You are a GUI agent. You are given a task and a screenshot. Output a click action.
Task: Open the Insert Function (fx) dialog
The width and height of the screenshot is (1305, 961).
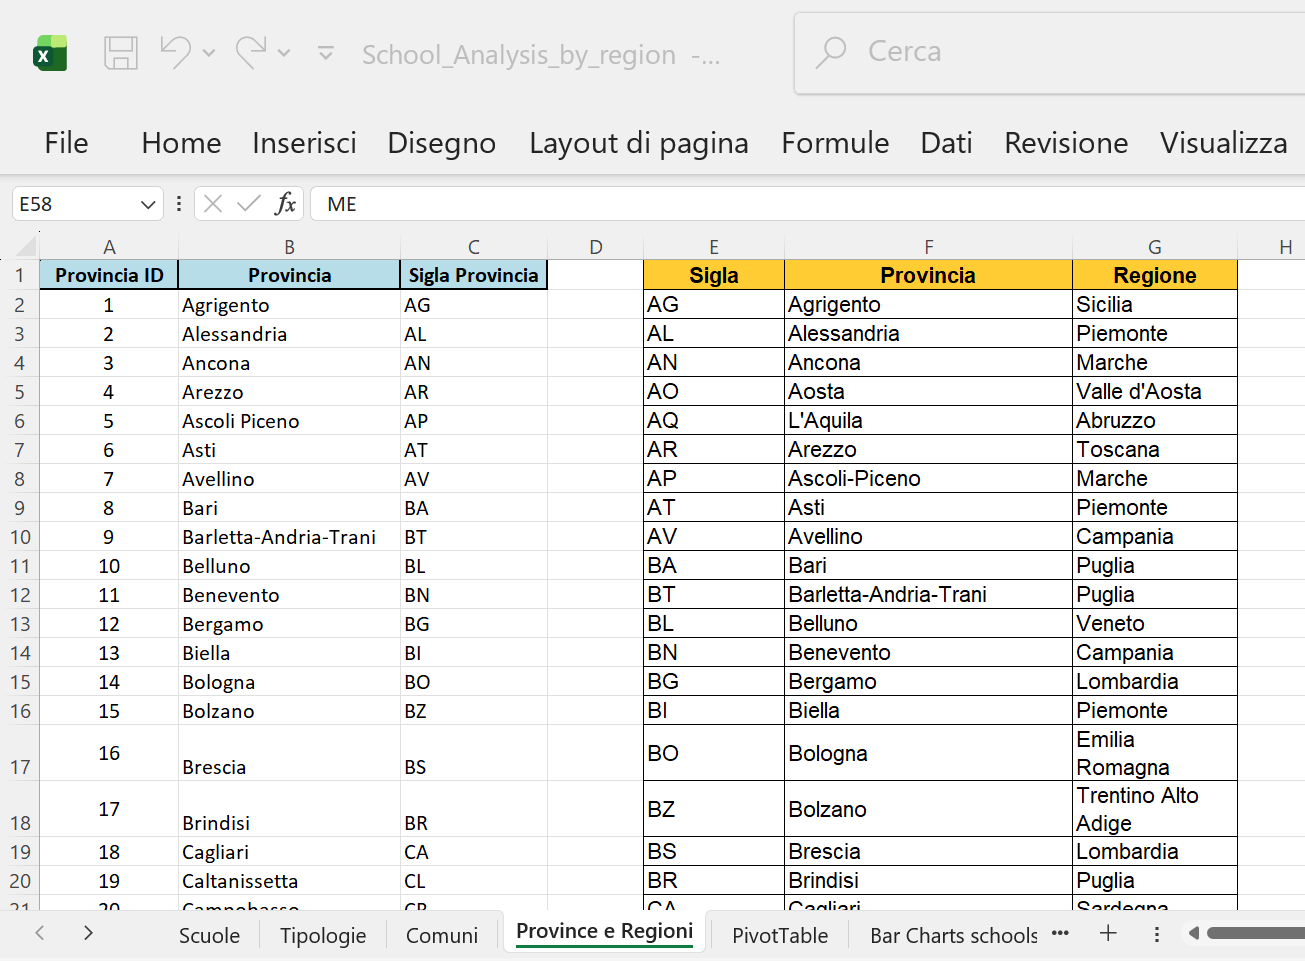pos(287,203)
